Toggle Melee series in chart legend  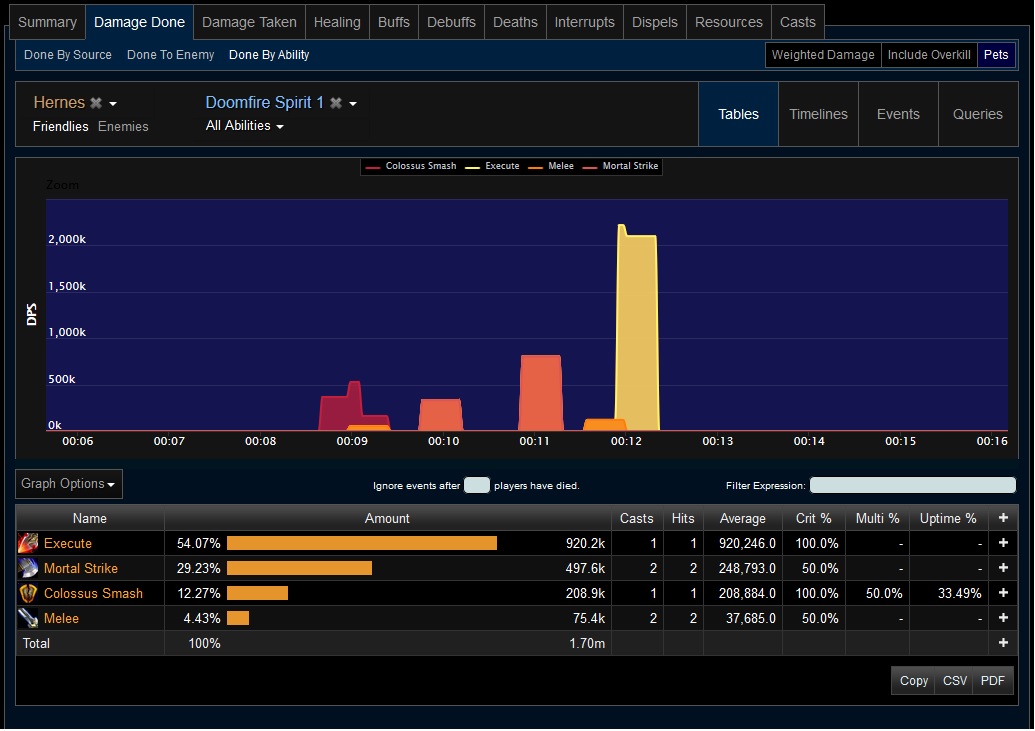[x=551, y=166]
